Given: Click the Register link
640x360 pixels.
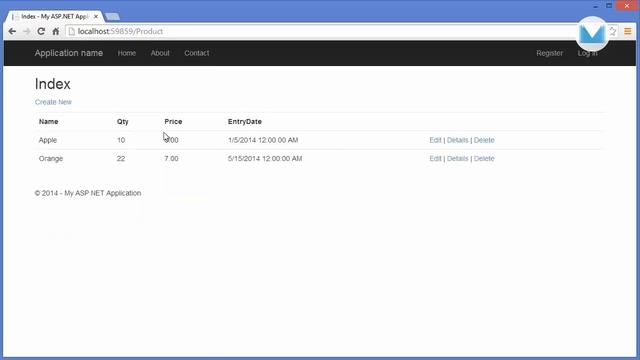Looking at the screenshot, I should [x=549, y=53].
